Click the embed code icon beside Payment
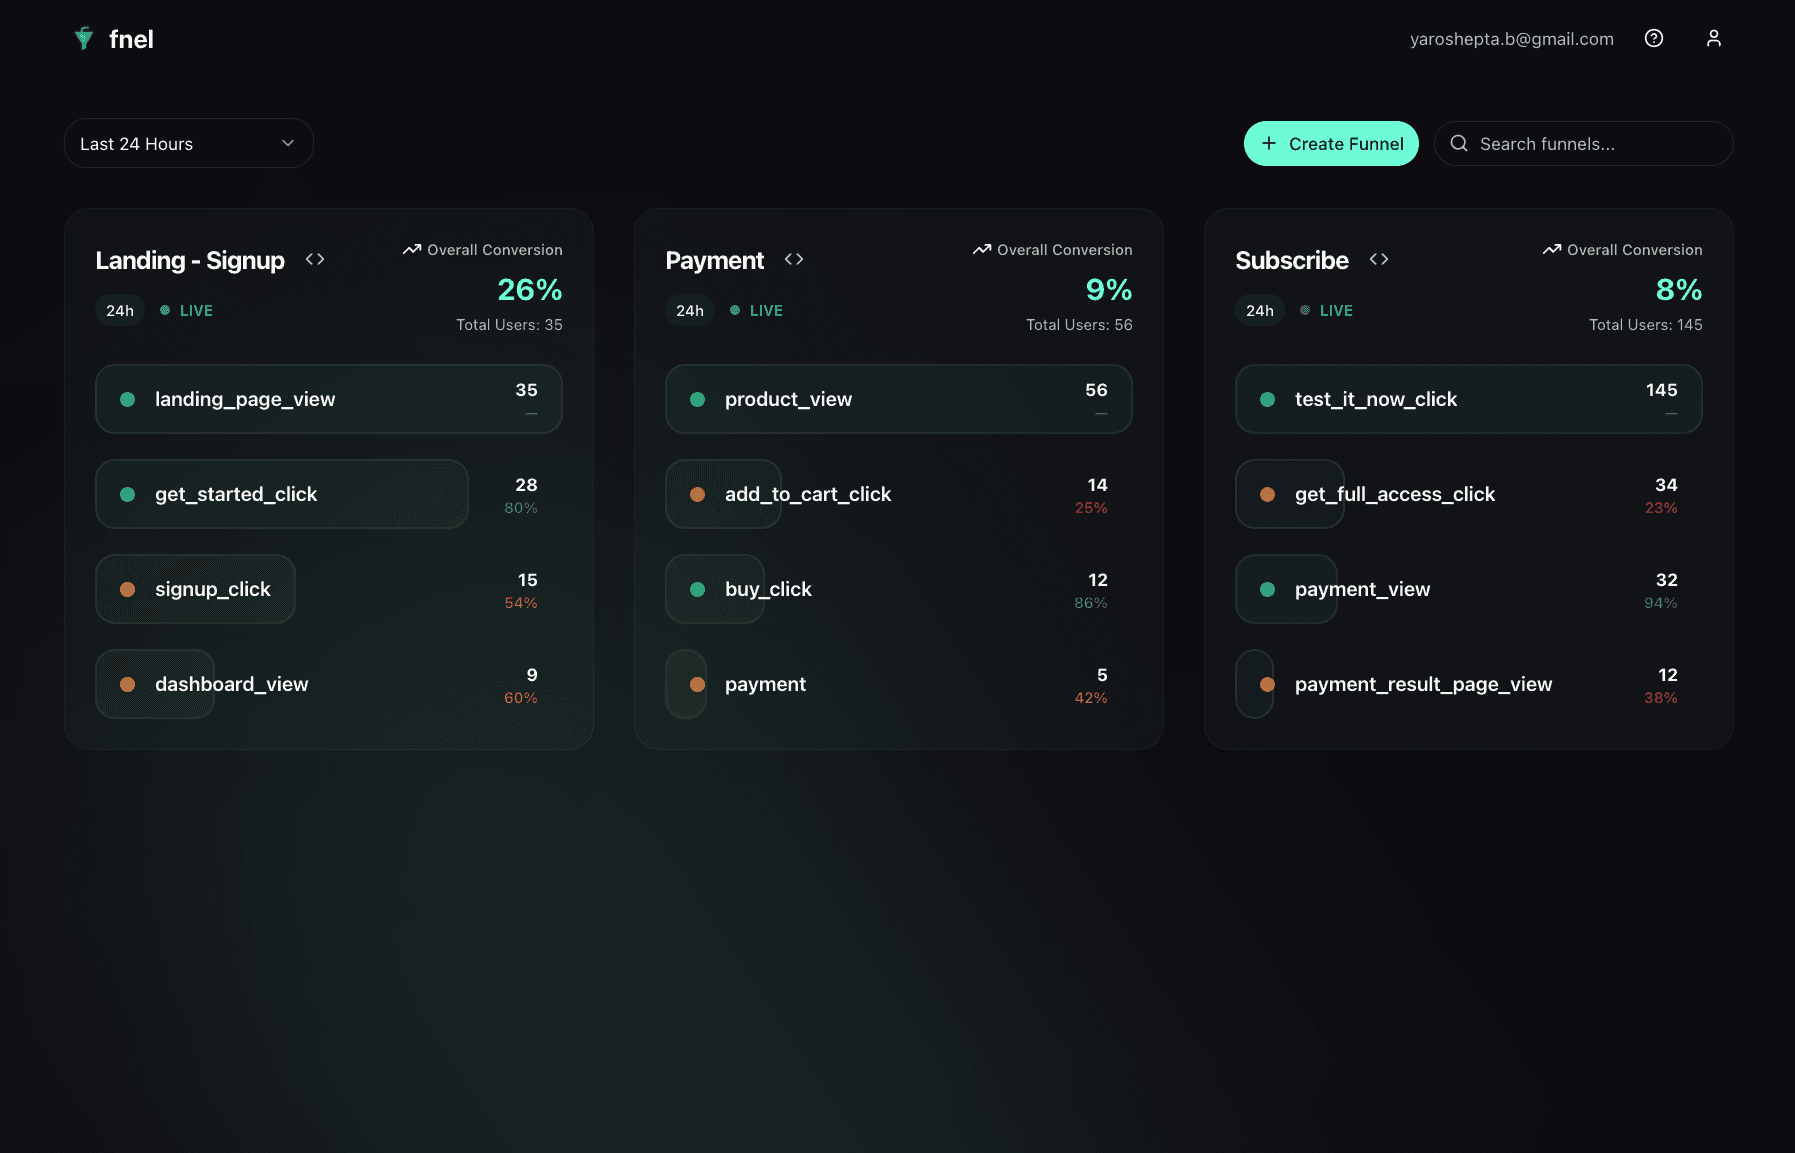1795x1153 pixels. click(x=794, y=259)
